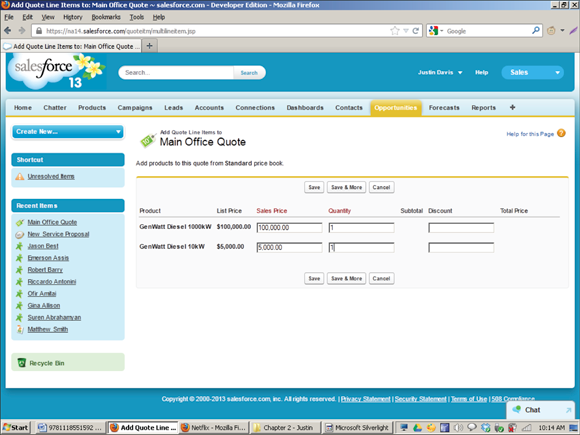This screenshot has width=580, height=435.
Task: Open the History menu
Action: (72, 17)
